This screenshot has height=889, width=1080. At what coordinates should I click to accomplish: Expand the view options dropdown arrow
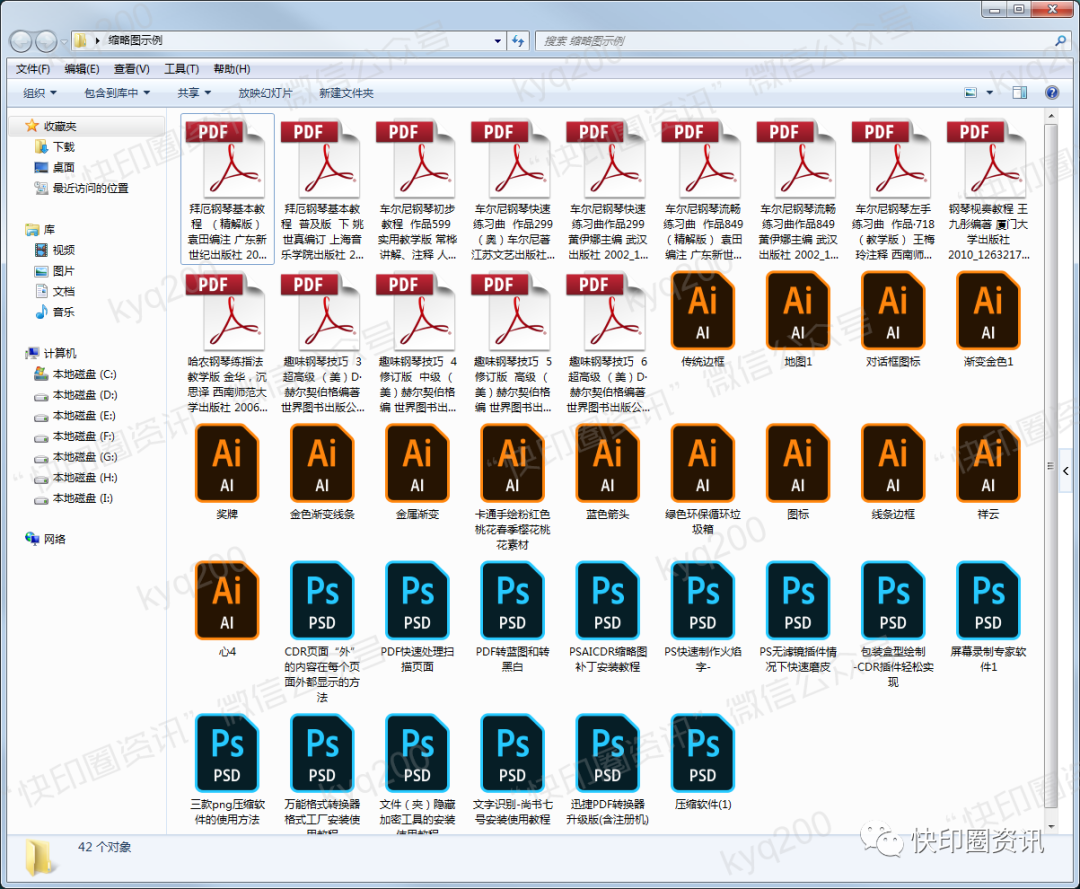point(990,92)
